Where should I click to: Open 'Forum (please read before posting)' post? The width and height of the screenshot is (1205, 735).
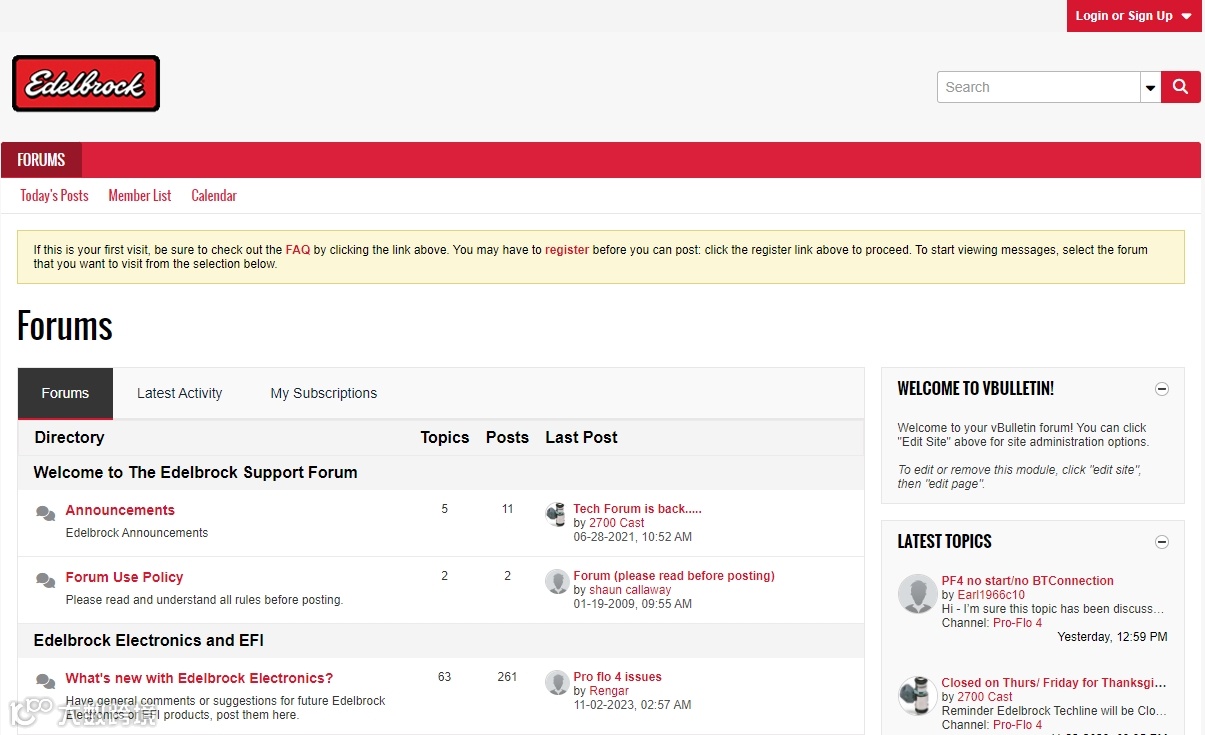tap(674, 576)
